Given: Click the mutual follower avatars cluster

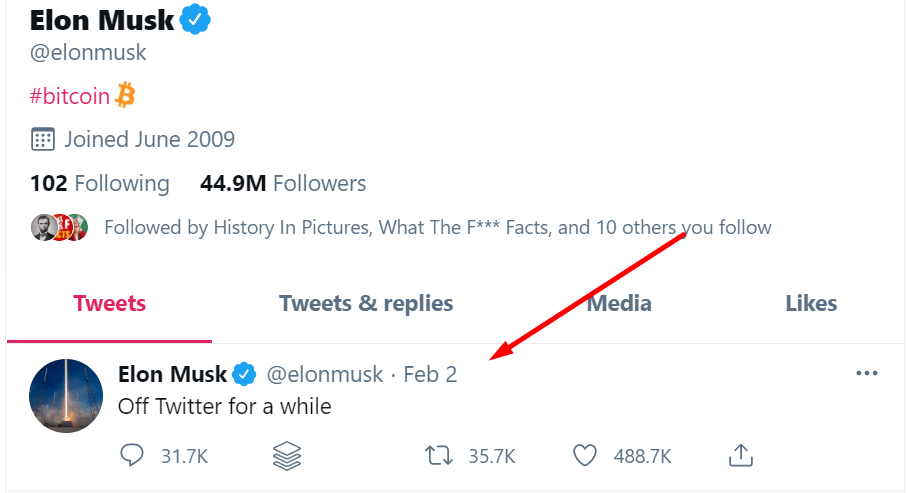Looking at the screenshot, I should point(59,227).
